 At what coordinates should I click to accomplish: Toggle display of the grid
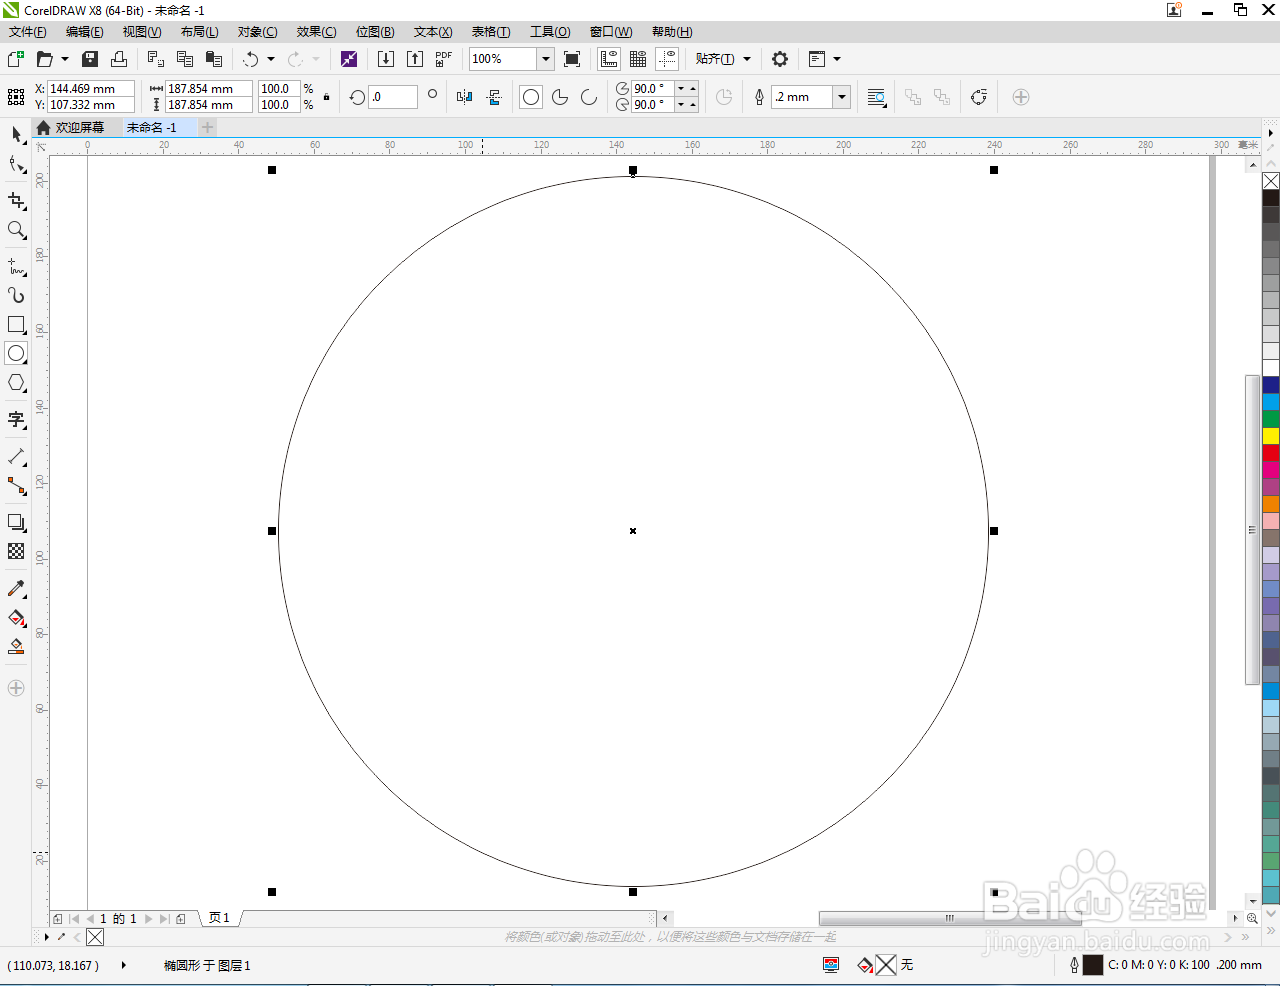(x=638, y=59)
